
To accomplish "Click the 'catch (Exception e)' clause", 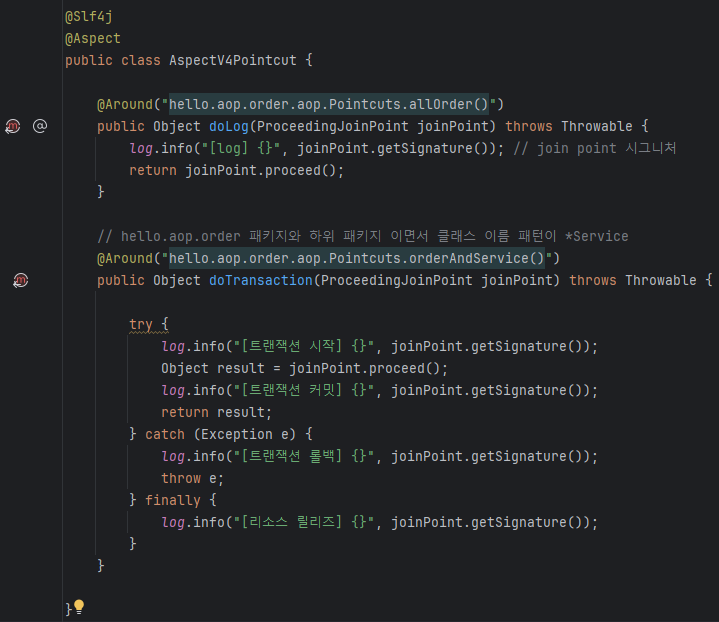I will click(221, 434).
